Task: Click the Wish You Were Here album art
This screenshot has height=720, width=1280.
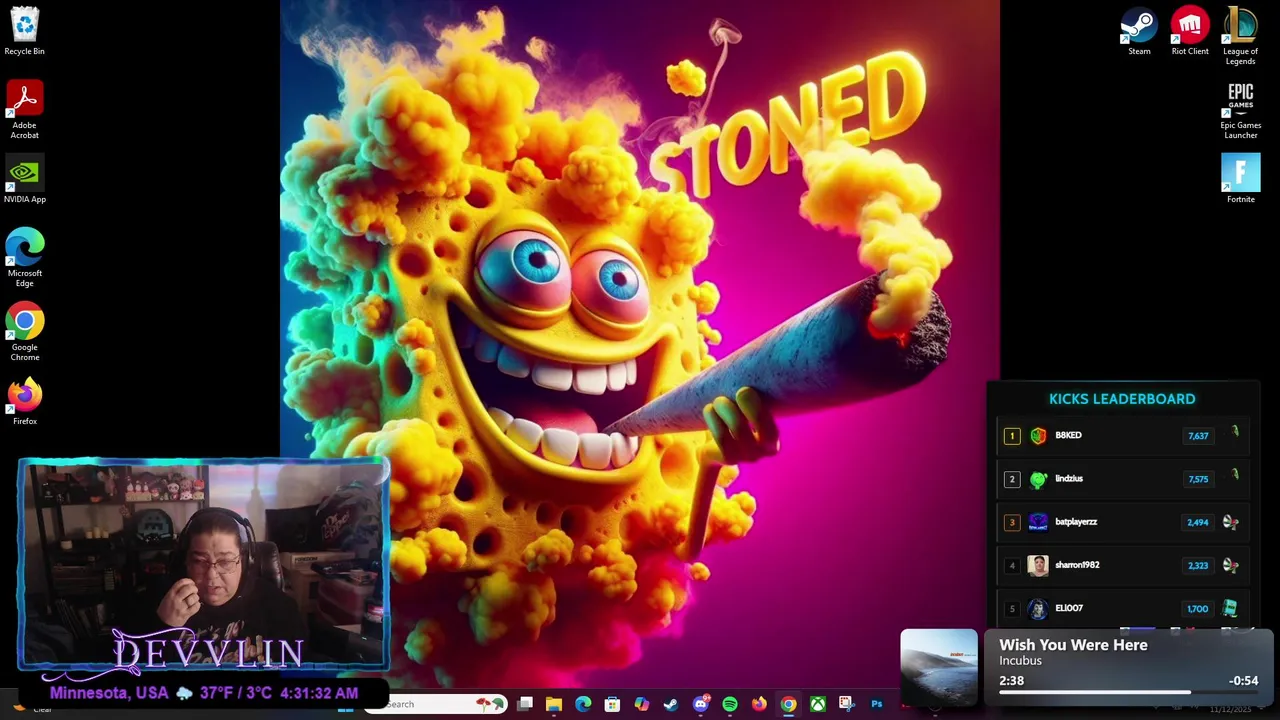Action: click(x=939, y=666)
